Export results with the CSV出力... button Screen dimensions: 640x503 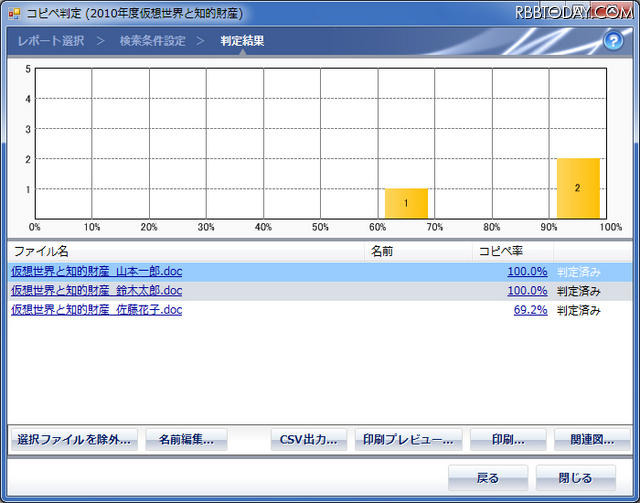(x=309, y=440)
